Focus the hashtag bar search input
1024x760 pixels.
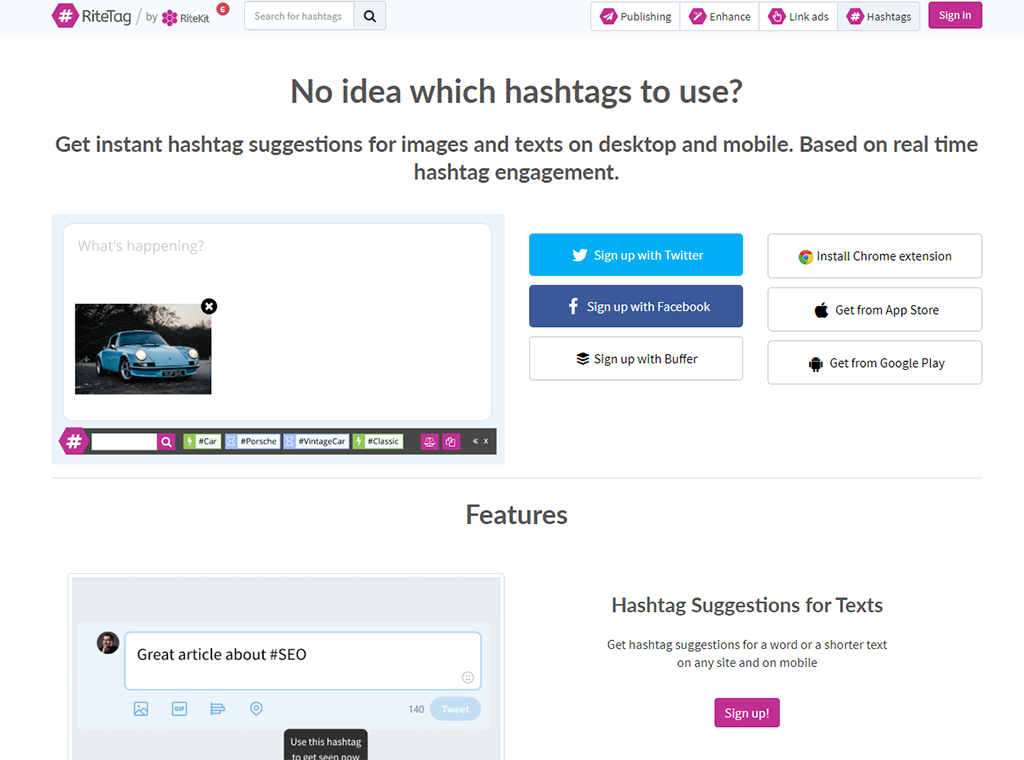point(124,441)
